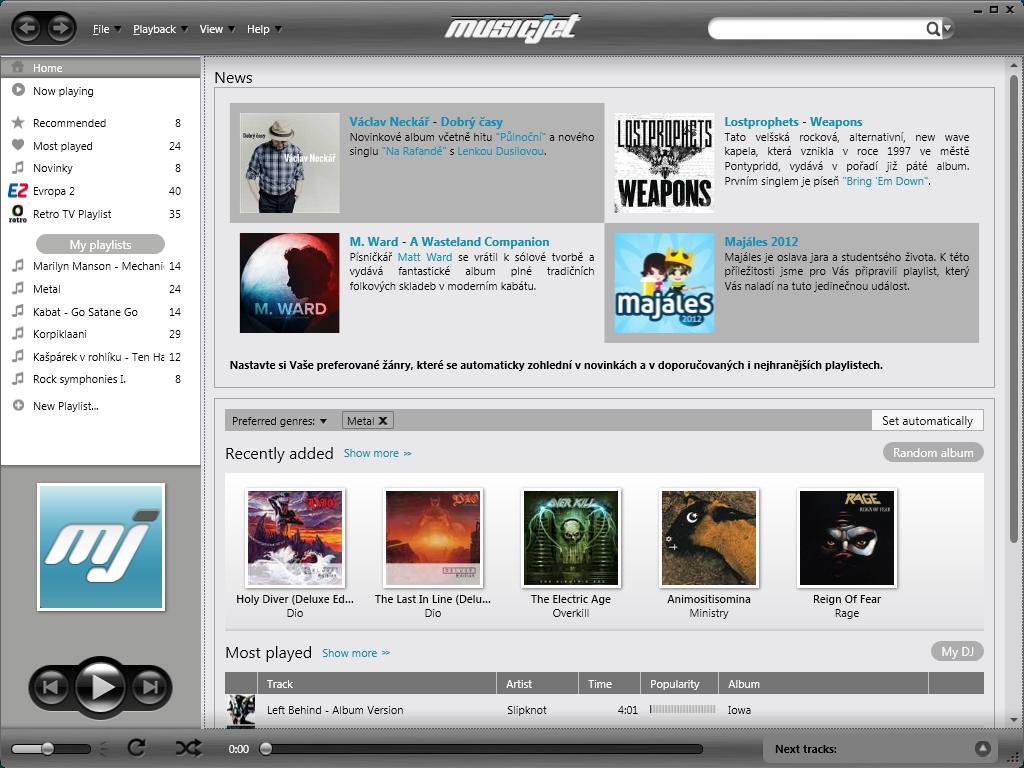This screenshot has height=768, width=1024.
Task: Click the search magnifier icon
Action: [933, 29]
